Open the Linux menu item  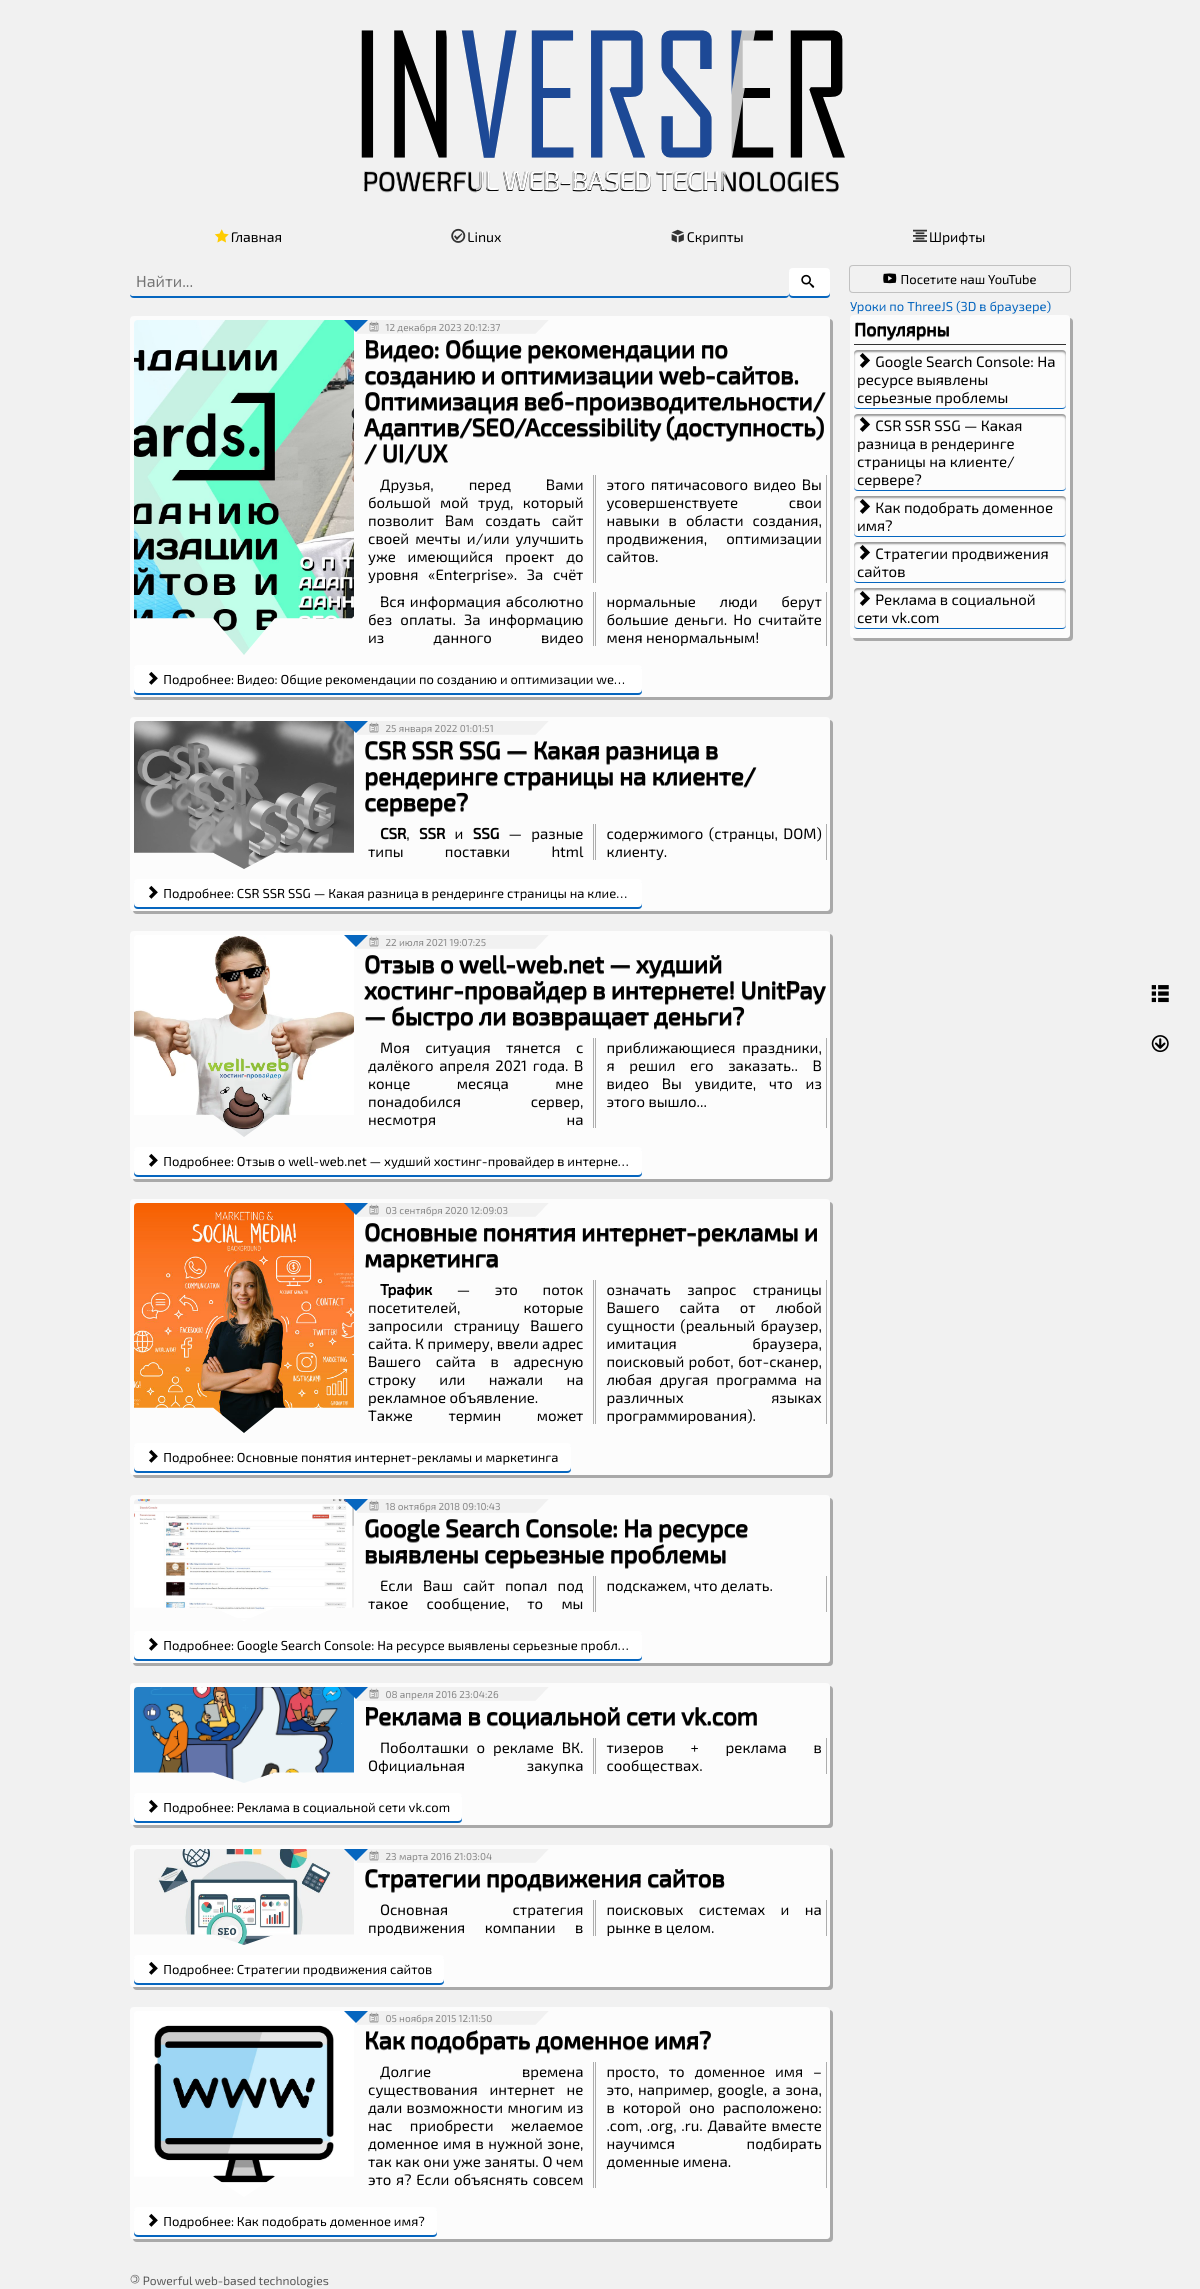coord(476,237)
